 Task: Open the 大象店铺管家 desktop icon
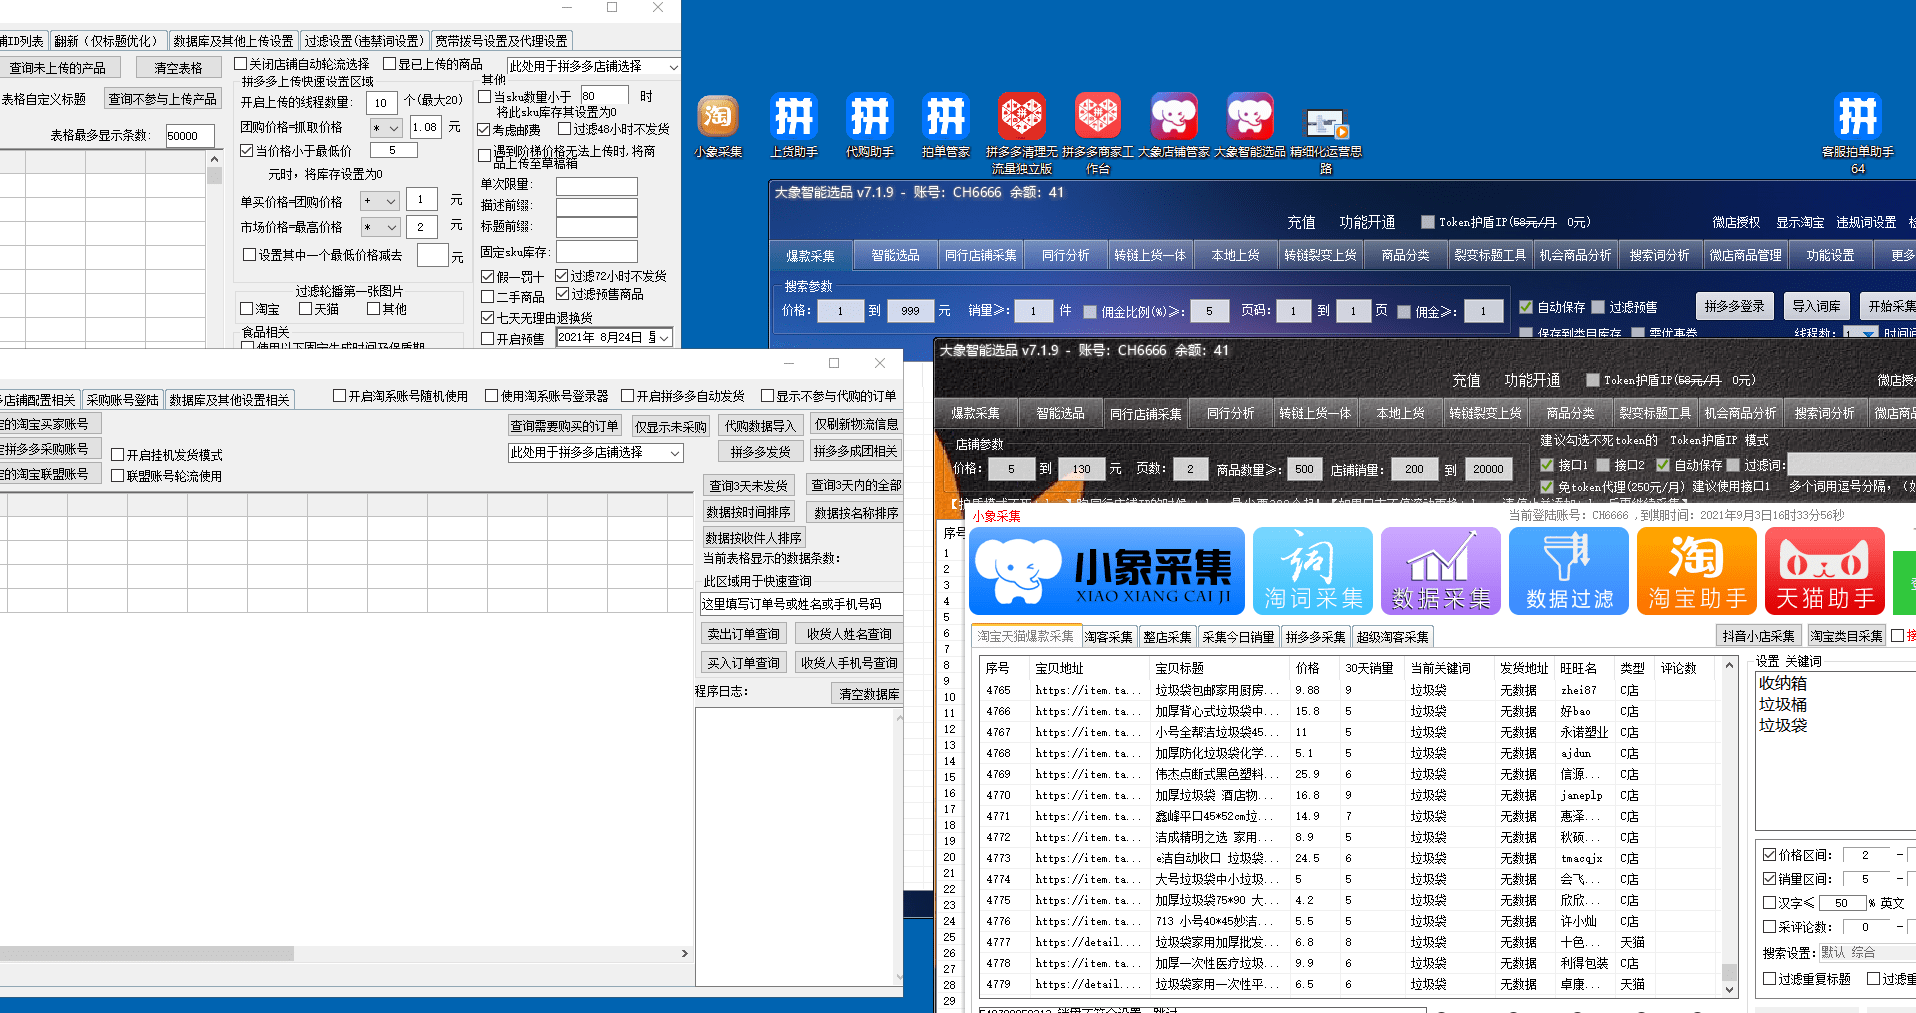[x=1173, y=126]
